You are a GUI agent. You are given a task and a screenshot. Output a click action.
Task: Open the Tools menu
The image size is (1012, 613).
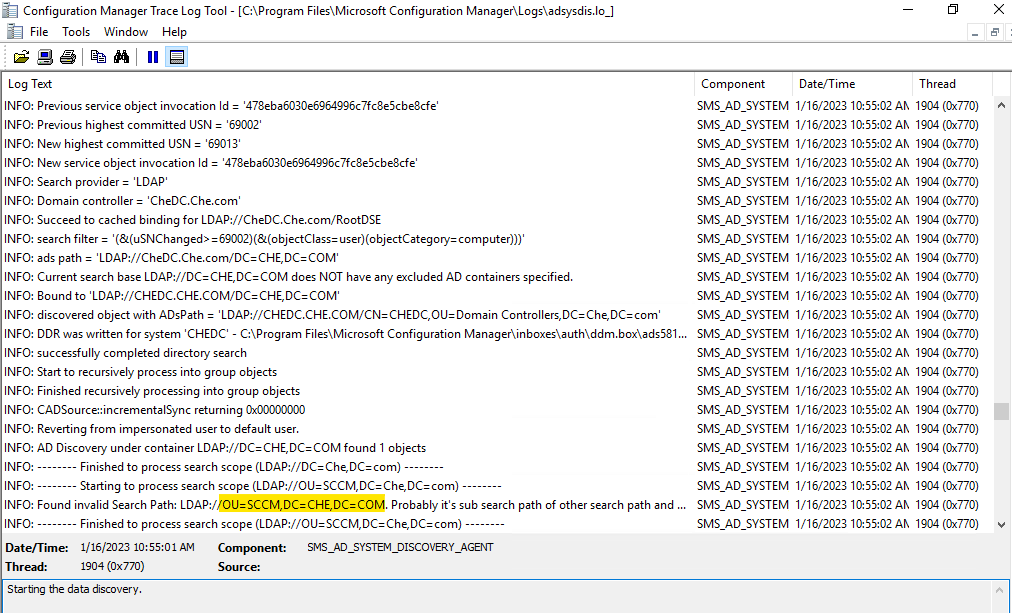pyautogui.click(x=76, y=32)
